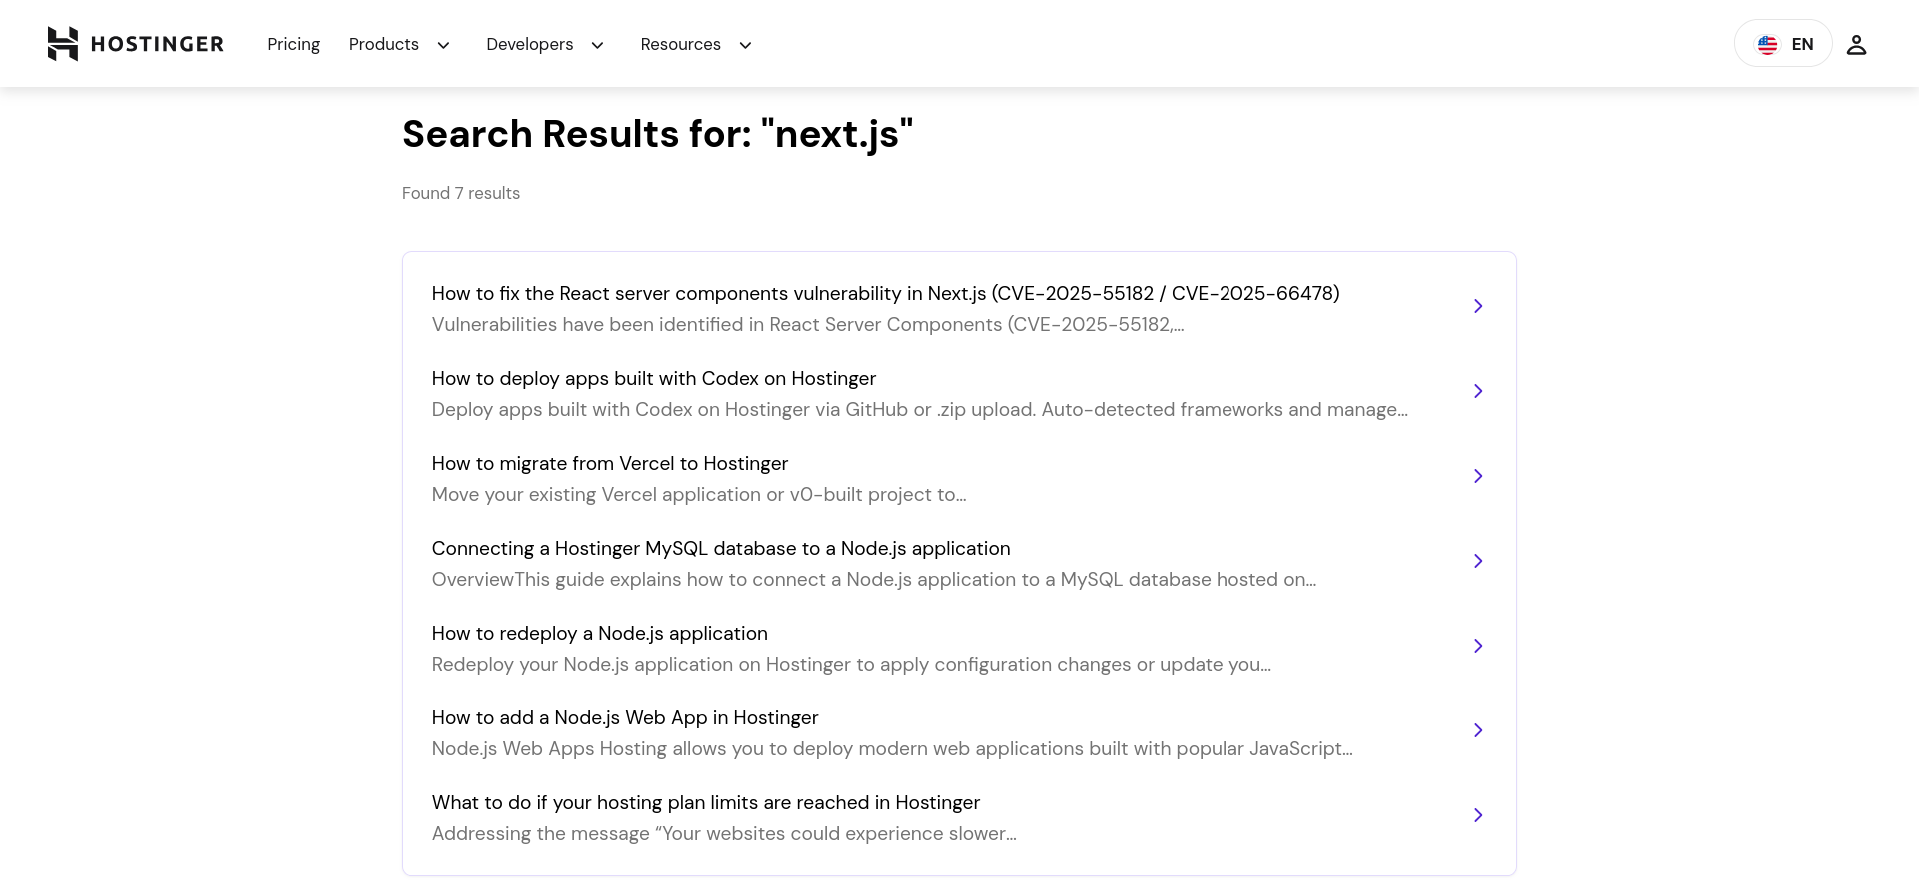Expand the Resources dropdown chevron
This screenshot has height=891, width=1920.
pos(745,45)
